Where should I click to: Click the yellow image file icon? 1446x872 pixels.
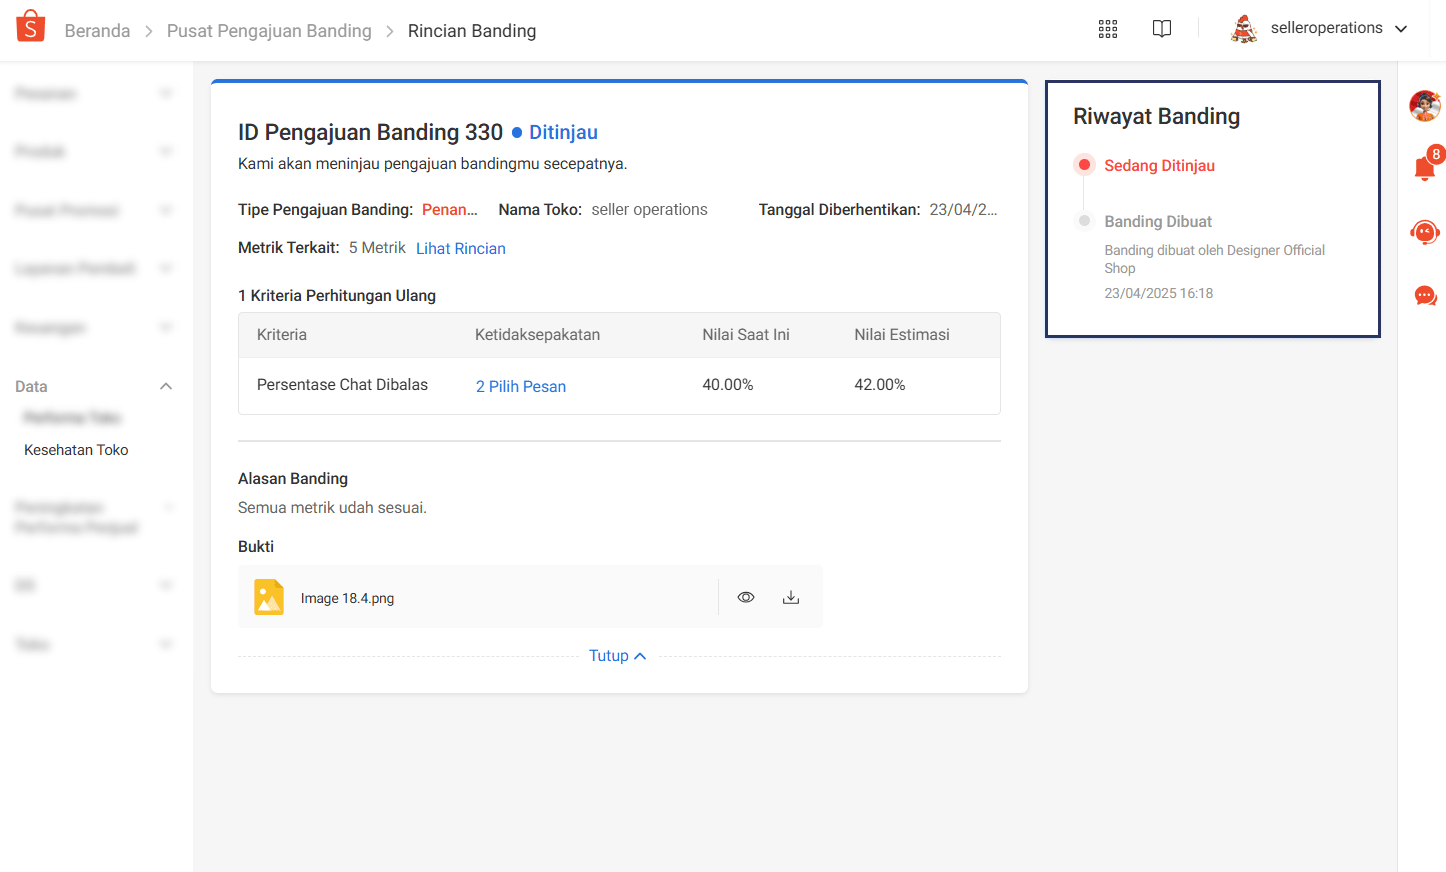(x=269, y=597)
